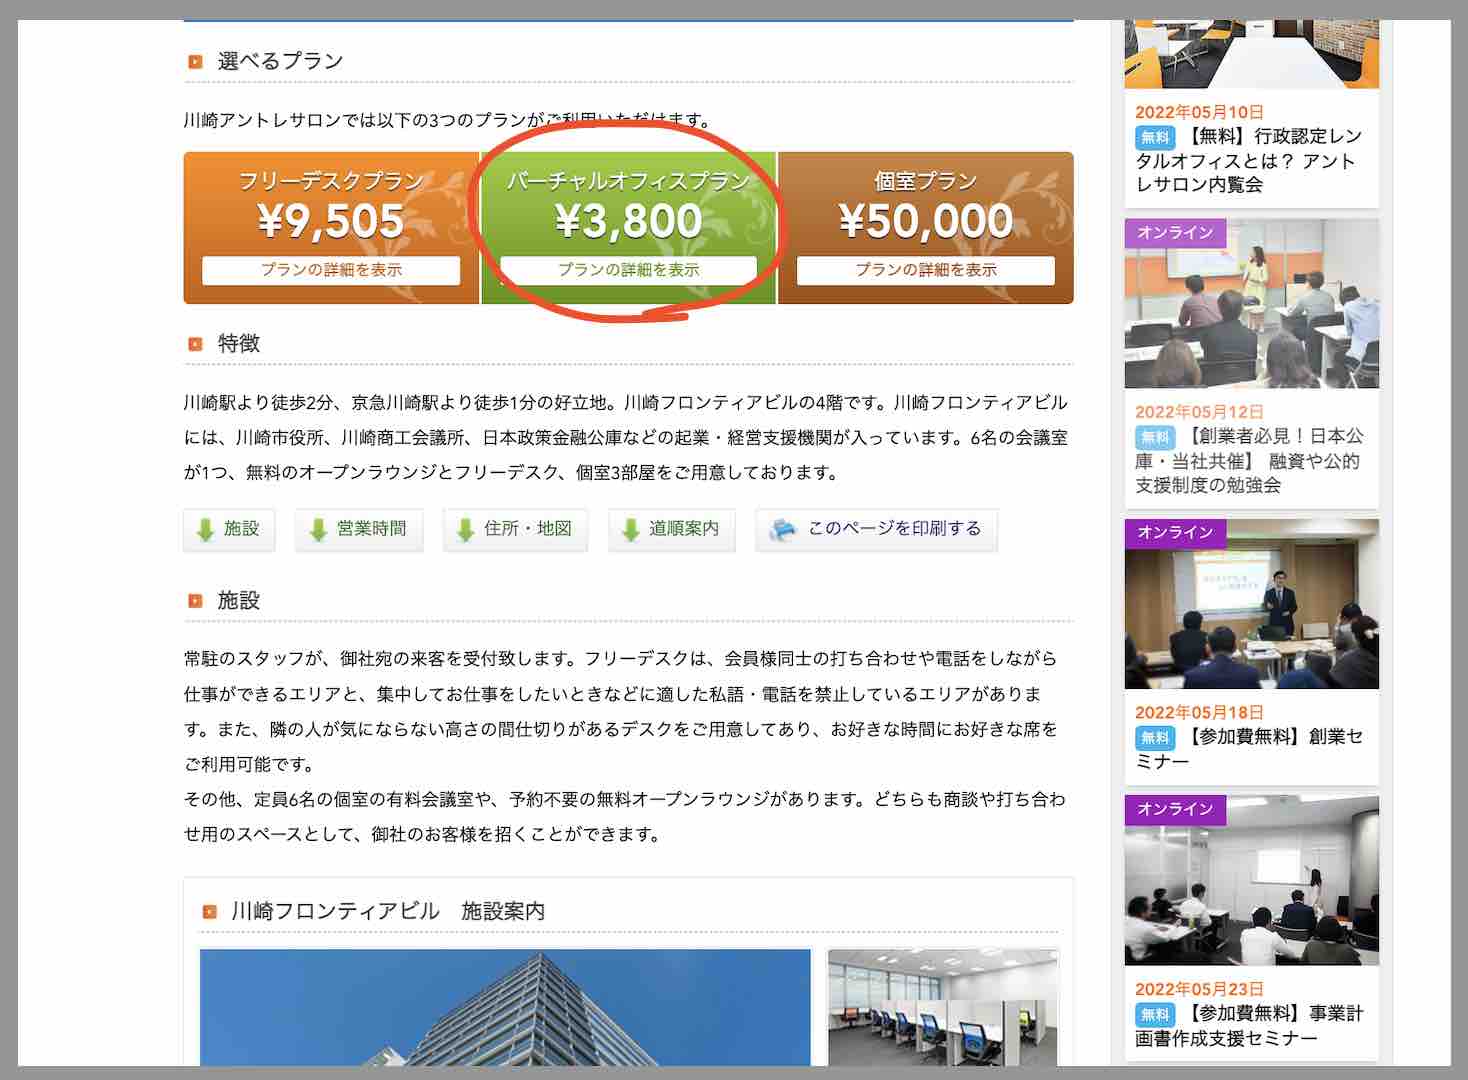Image resolution: width=1468 pixels, height=1080 pixels.
Task: Click the green arrow icon beside 道順案内
Action: coord(630,530)
